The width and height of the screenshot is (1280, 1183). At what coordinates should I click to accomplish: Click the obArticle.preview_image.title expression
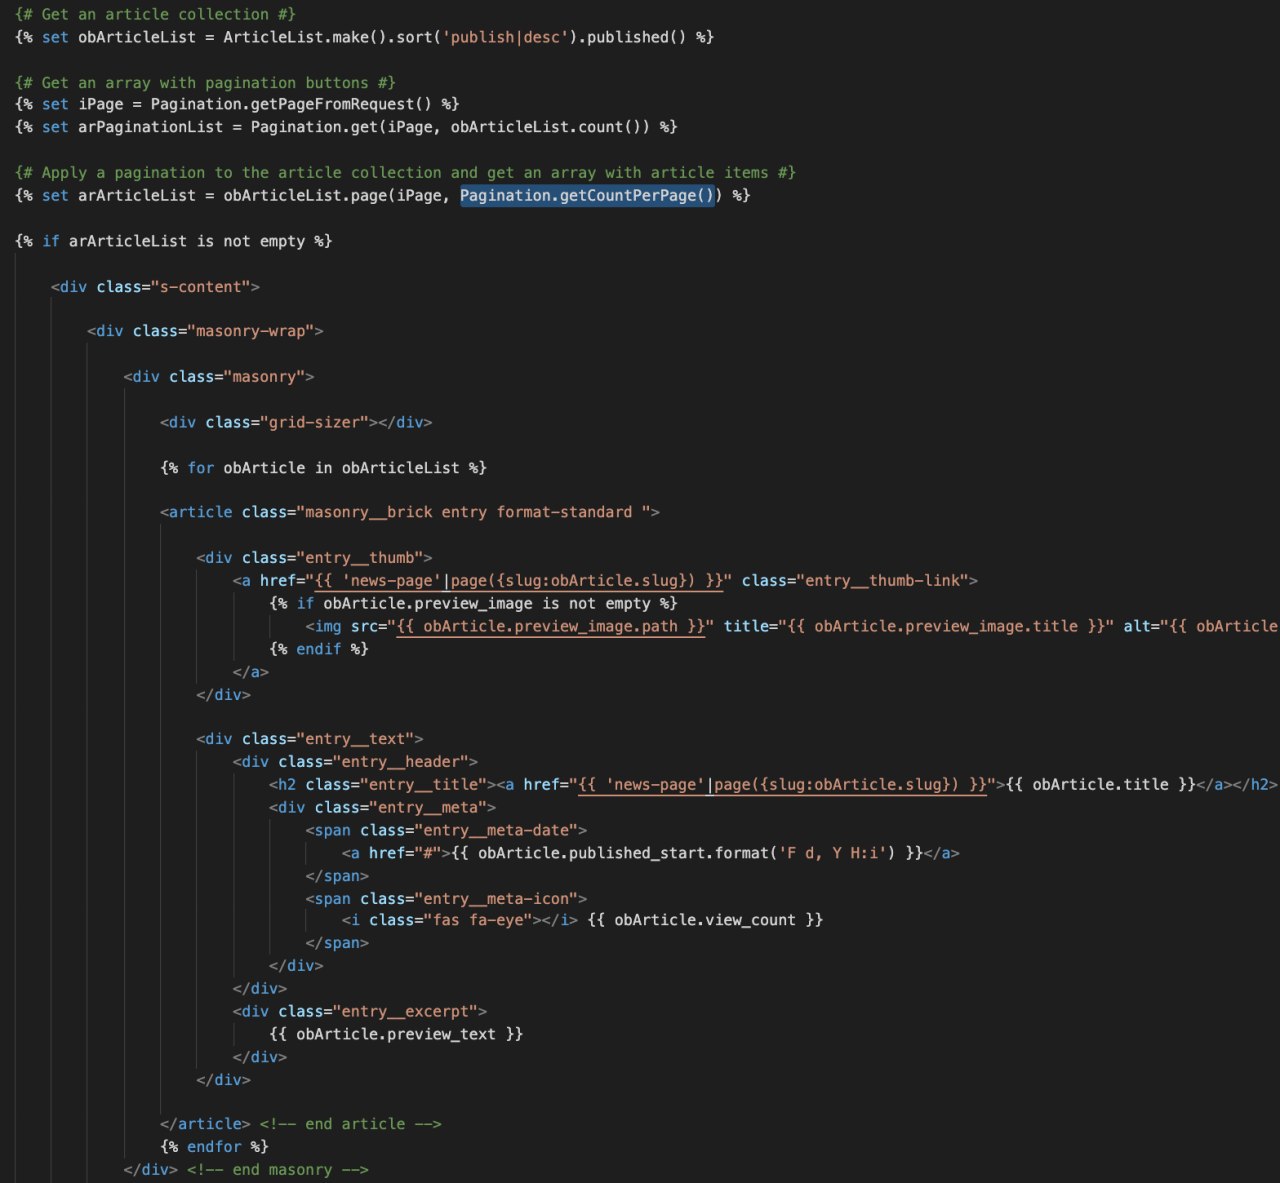tap(946, 627)
